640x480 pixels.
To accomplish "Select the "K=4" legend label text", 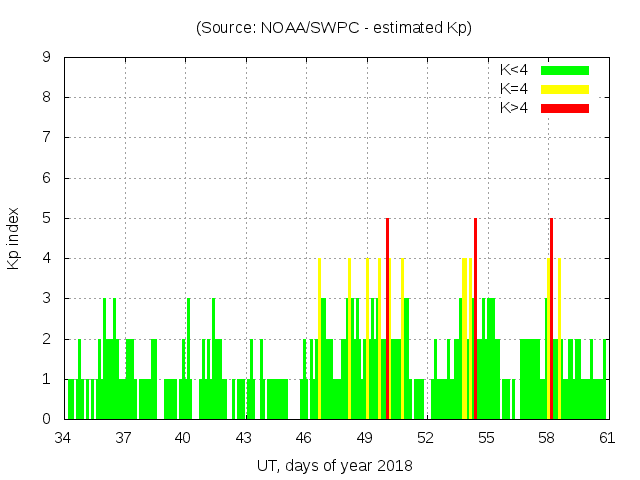I will pyautogui.click(x=514, y=89).
